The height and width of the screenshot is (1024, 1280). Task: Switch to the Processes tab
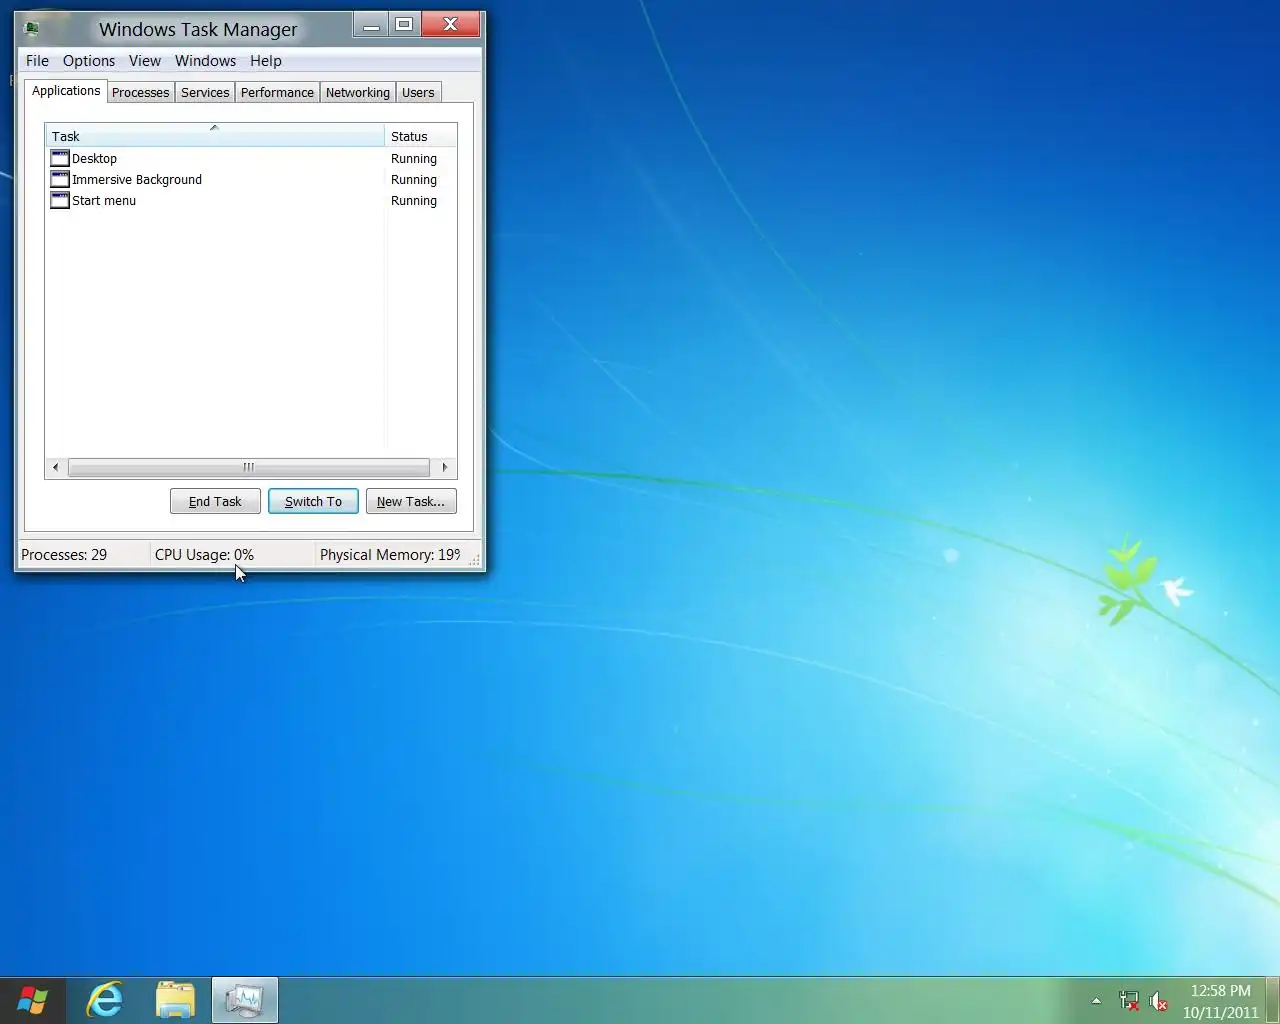[141, 93]
